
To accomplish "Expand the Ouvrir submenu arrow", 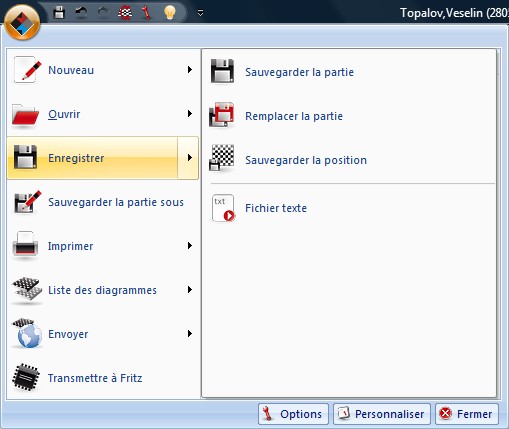I will click(x=190, y=114).
